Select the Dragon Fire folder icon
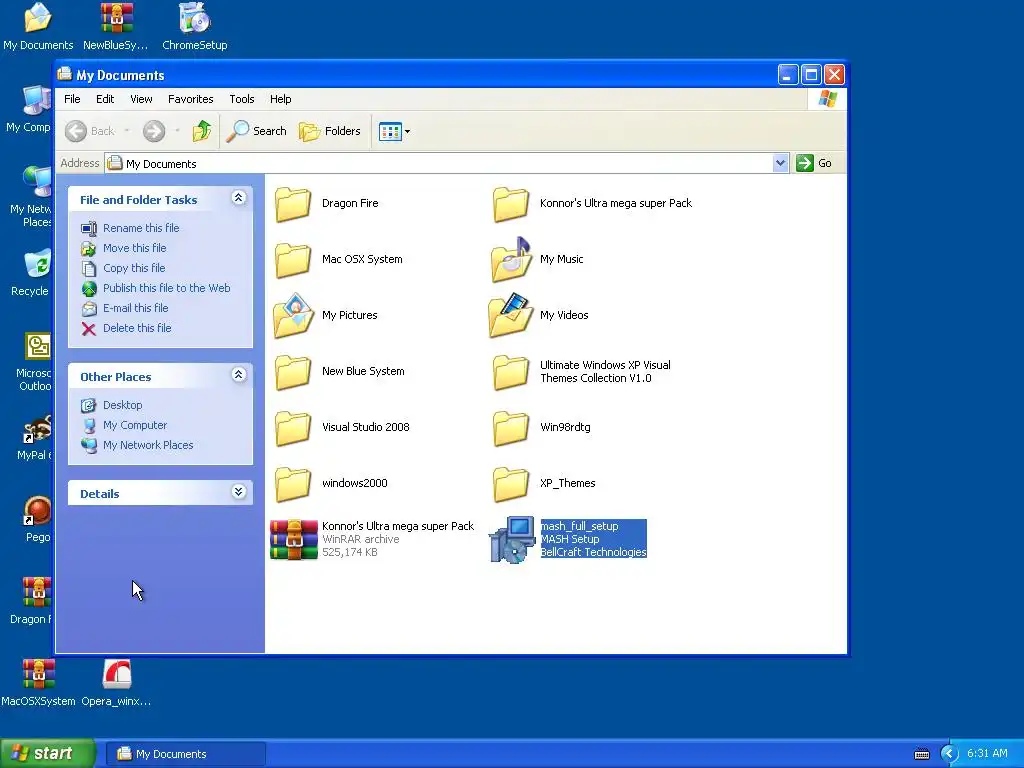The image size is (1024, 768). [x=293, y=204]
